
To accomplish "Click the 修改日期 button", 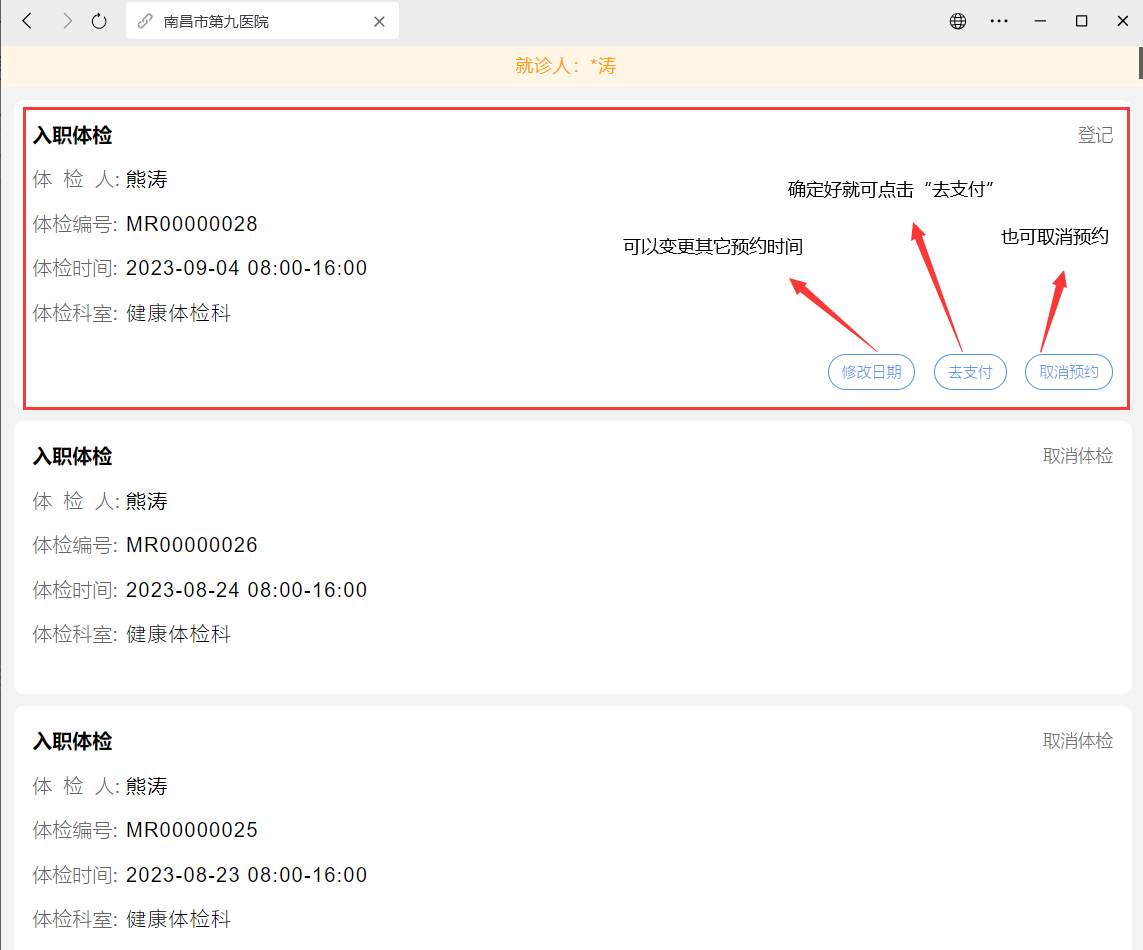I will coord(871,372).
